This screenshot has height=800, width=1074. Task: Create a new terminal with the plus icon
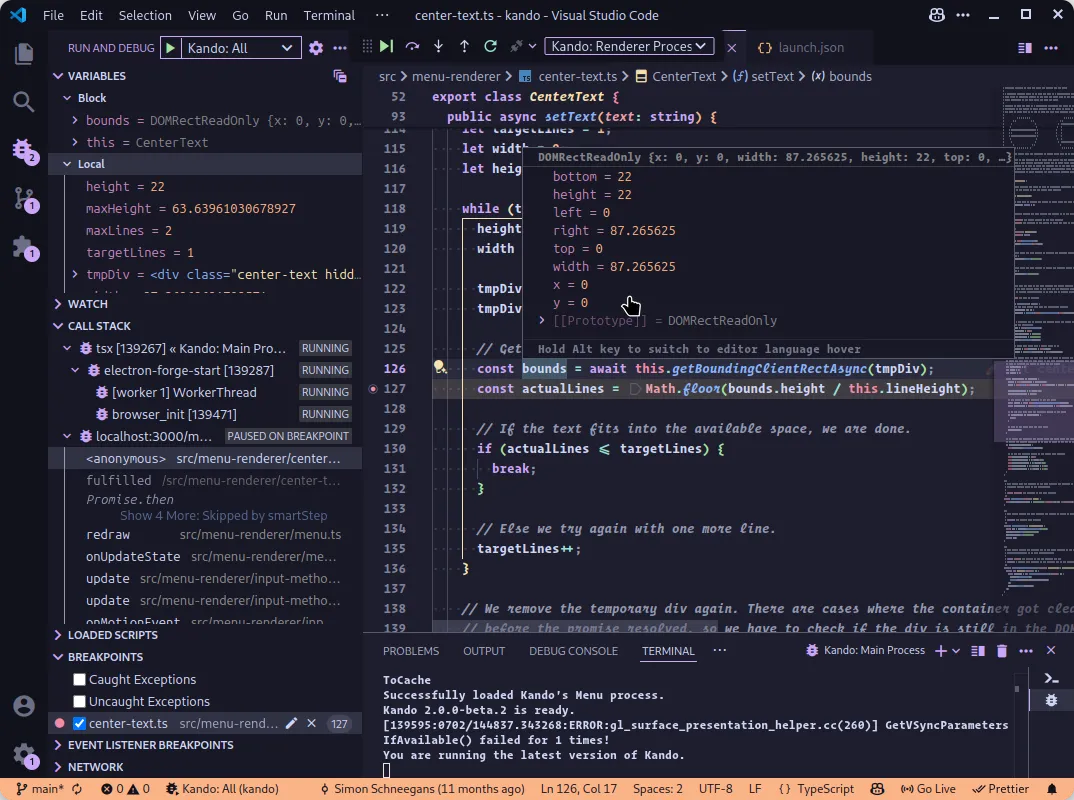click(x=943, y=650)
